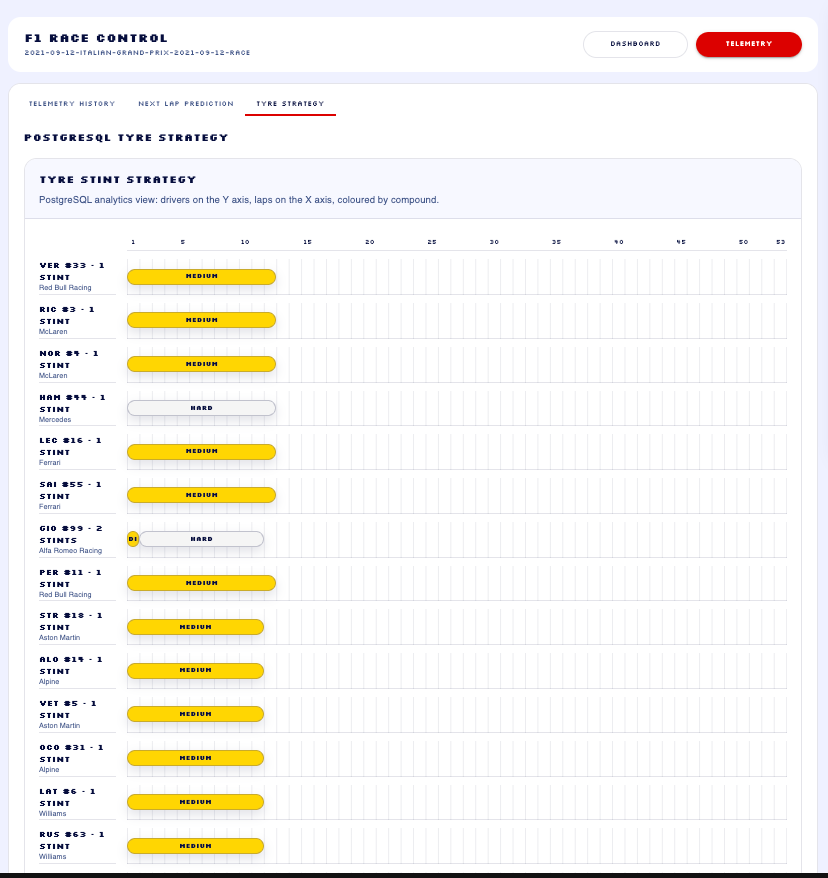
Task: Switch to the Telemetry History tab
Action: (72, 104)
